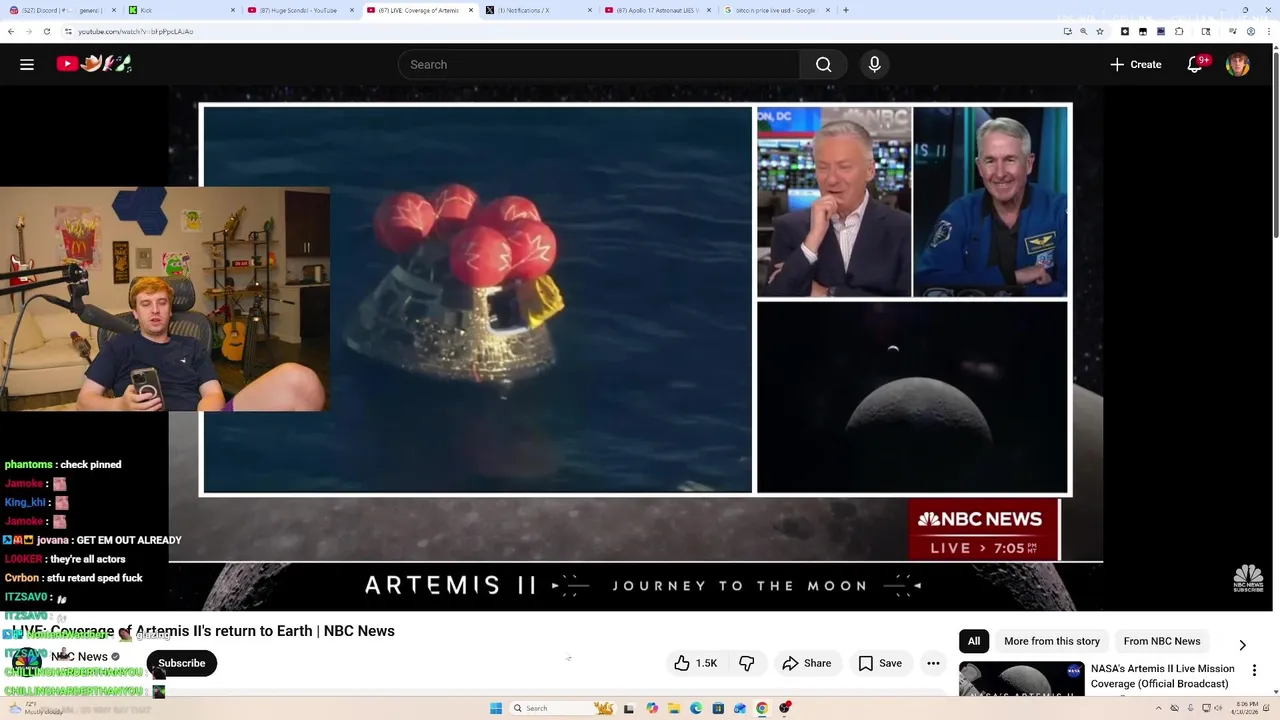Subscribe to NBC News channel
This screenshot has width=1280, height=720.
[x=181, y=663]
